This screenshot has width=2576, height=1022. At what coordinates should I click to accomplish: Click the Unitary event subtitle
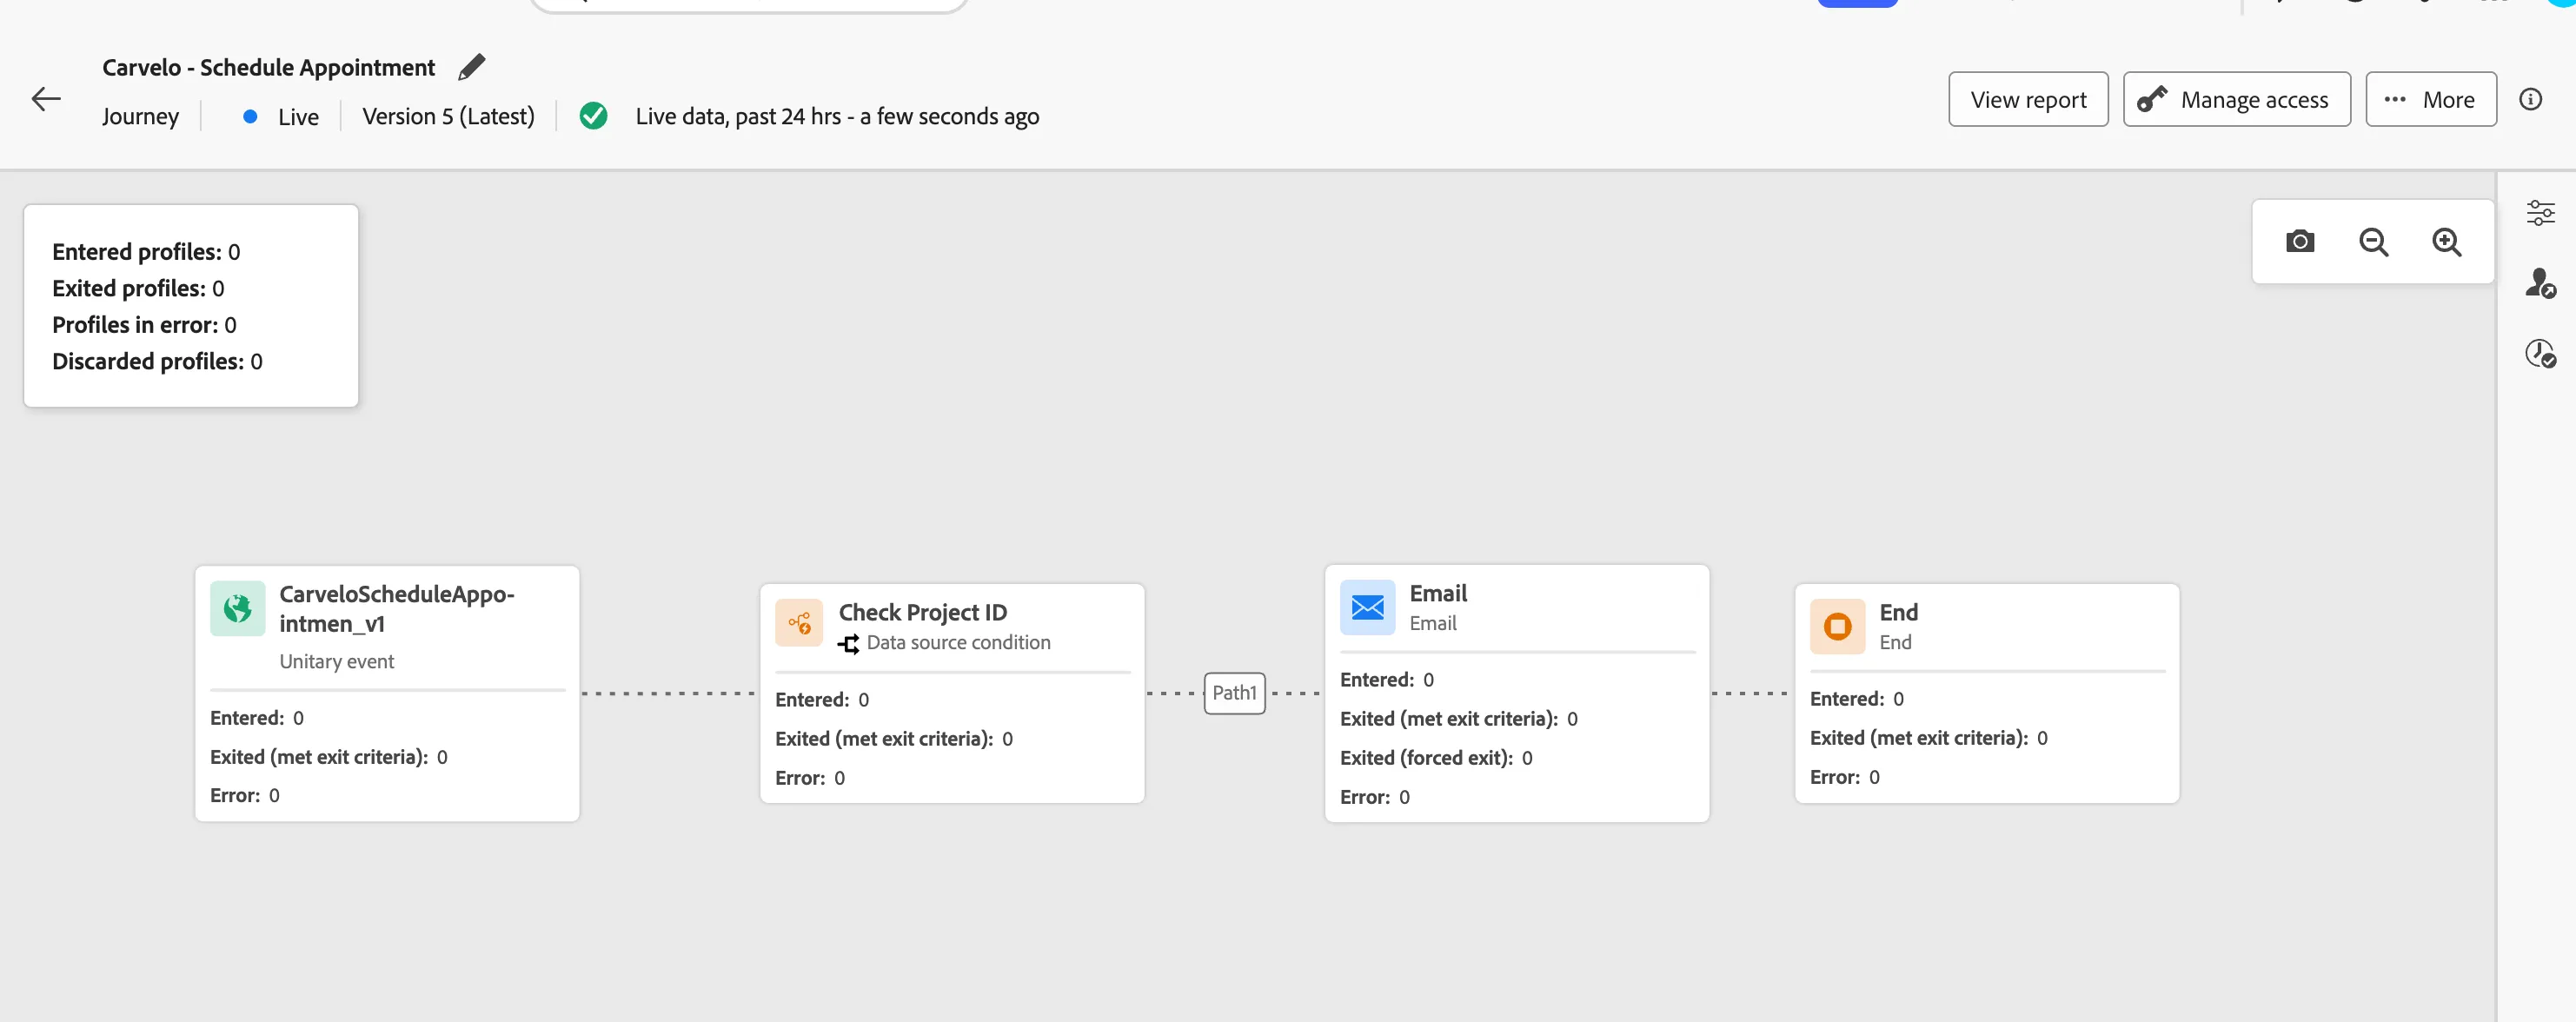pos(336,662)
